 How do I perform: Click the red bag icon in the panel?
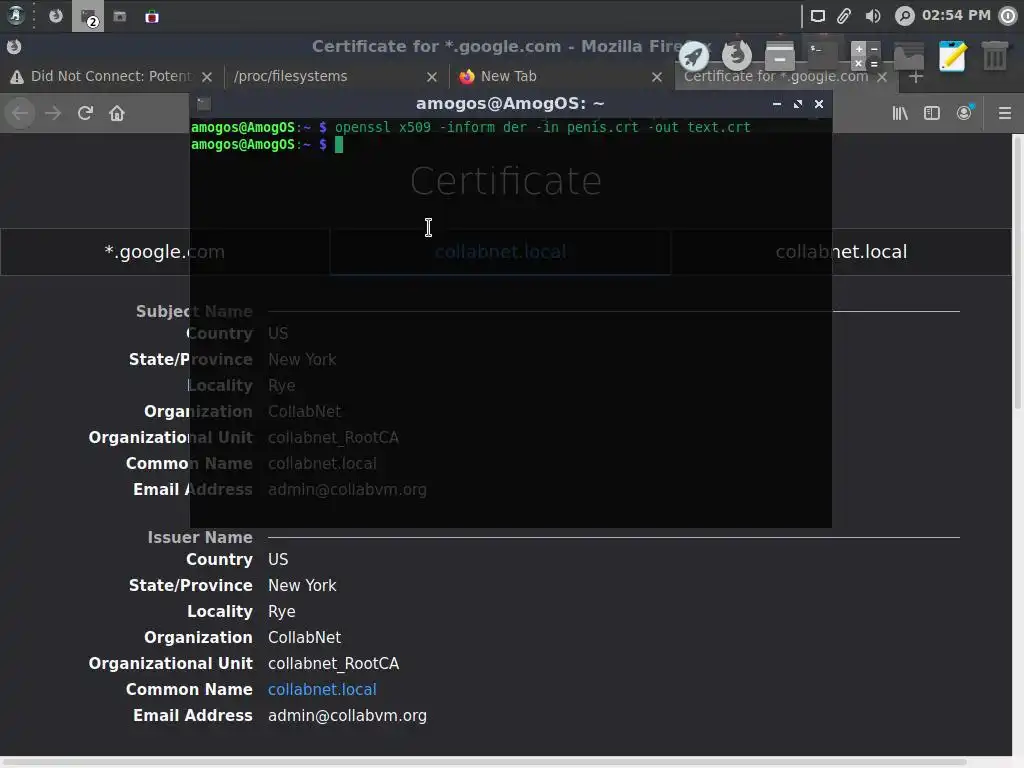(x=152, y=17)
